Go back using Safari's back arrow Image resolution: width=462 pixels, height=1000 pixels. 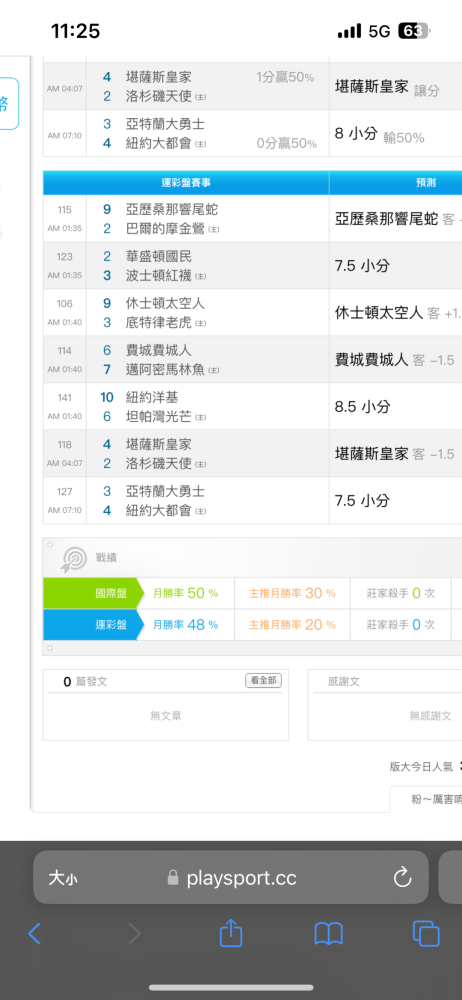coord(34,934)
